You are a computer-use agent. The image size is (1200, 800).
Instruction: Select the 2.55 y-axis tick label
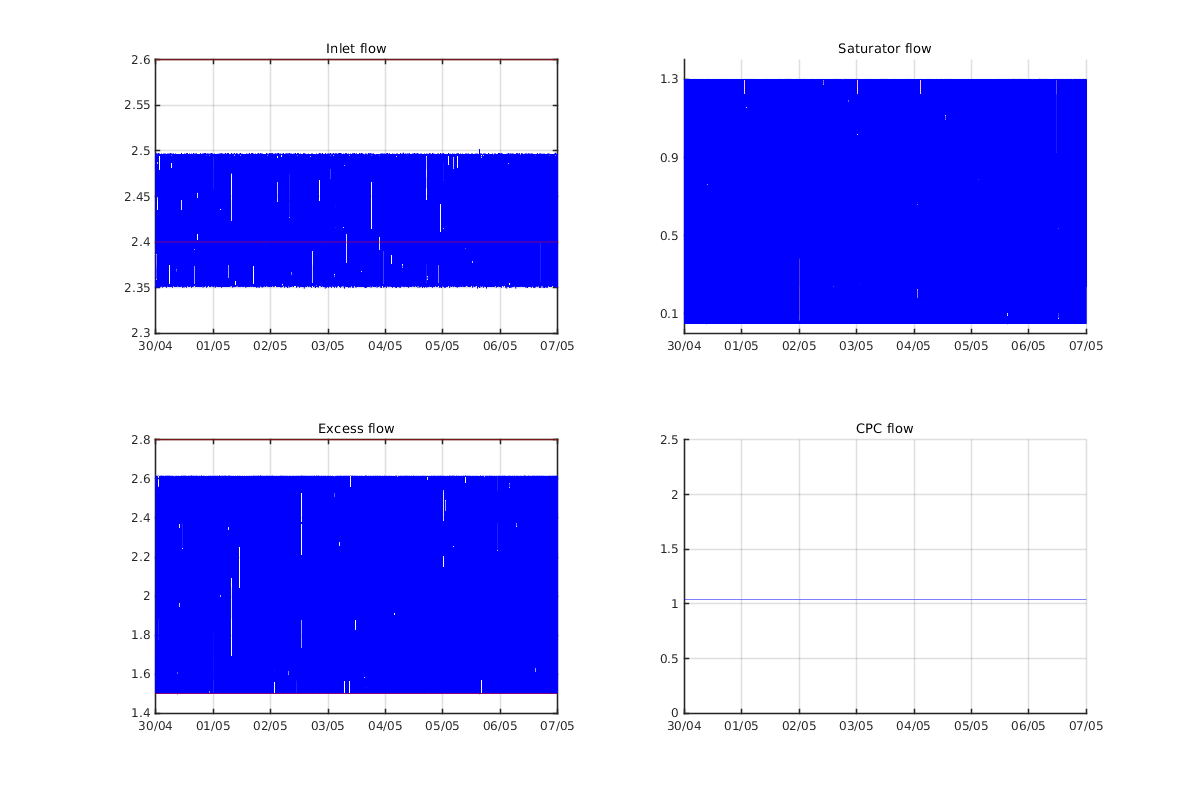pyautogui.click(x=137, y=105)
